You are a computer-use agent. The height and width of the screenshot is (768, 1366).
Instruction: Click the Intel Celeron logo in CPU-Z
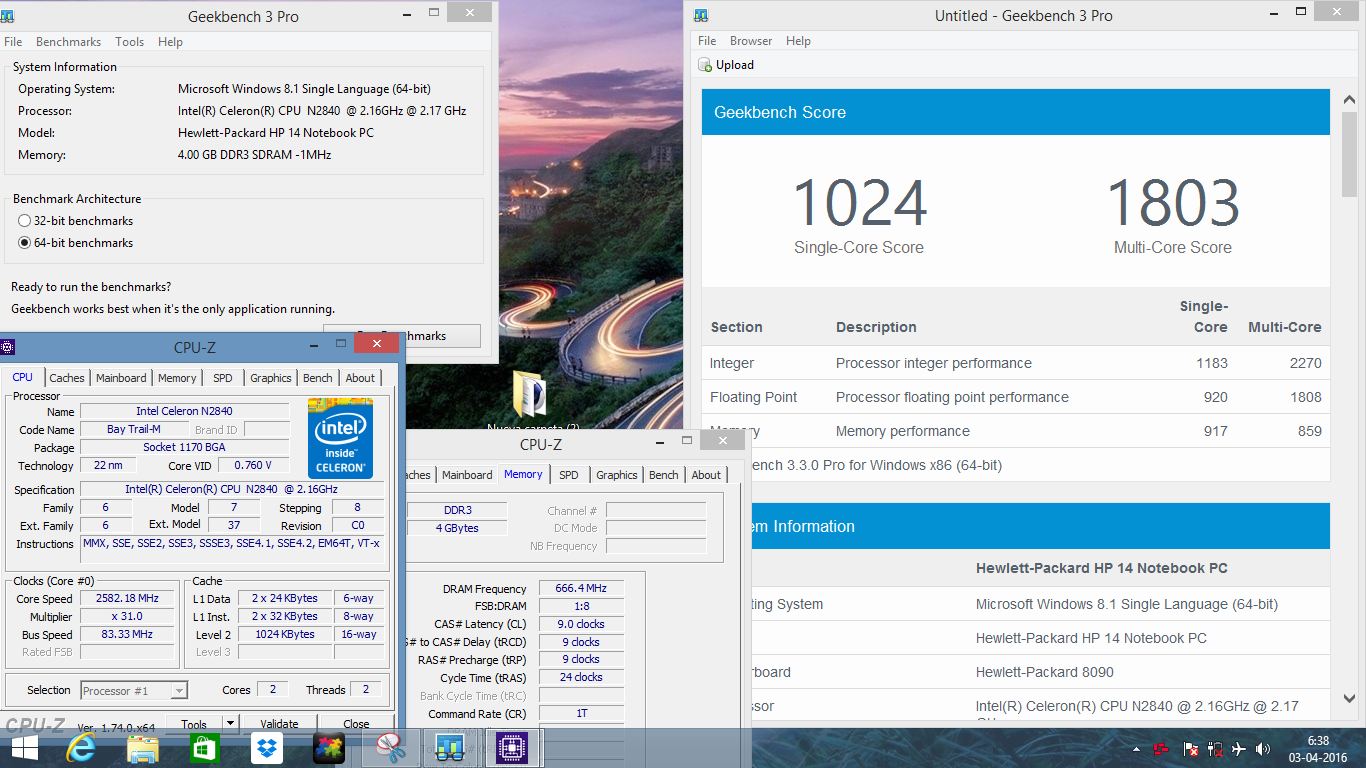click(x=340, y=437)
